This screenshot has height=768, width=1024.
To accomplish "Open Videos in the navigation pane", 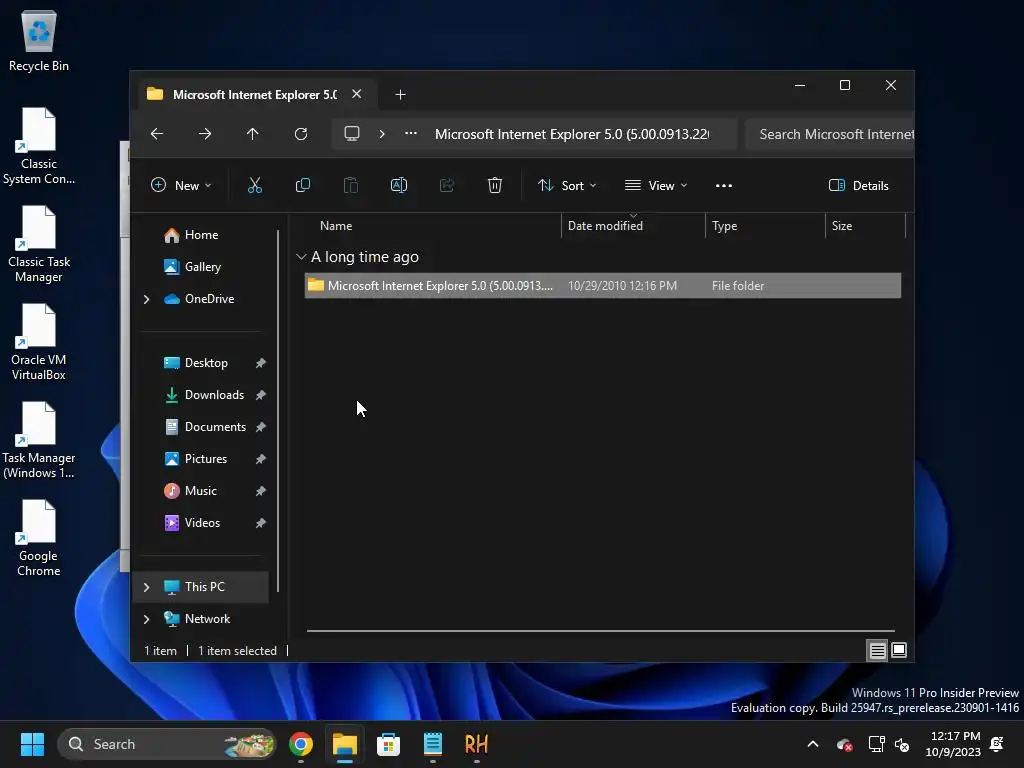I will [x=202, y=523].
